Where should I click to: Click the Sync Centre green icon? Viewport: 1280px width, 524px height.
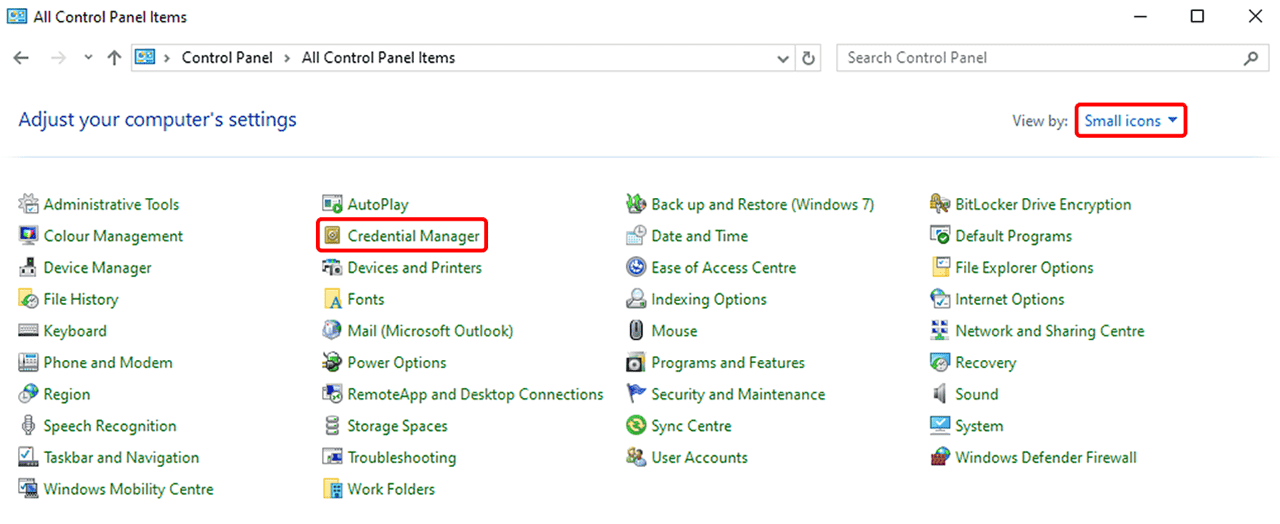coord(636,426)
